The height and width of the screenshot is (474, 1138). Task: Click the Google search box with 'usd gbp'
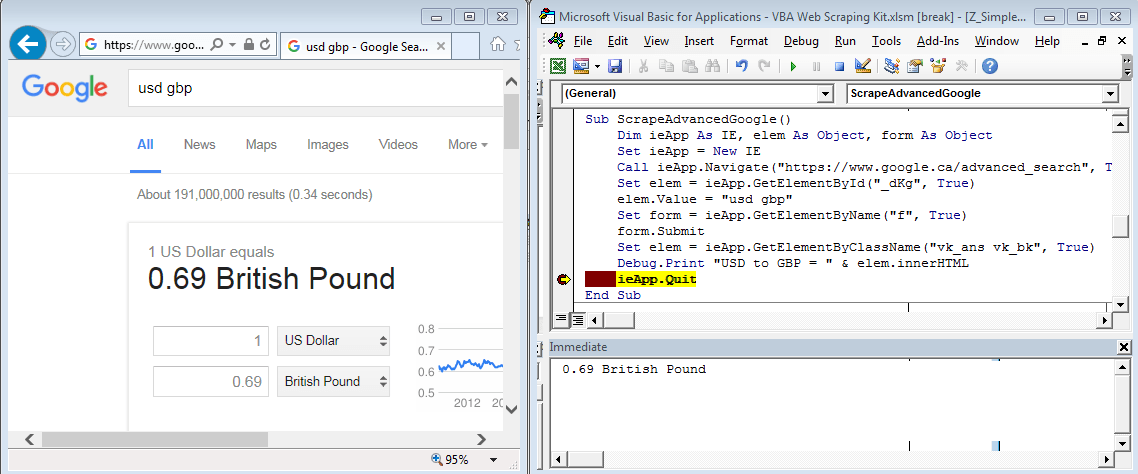pos(315,89)
